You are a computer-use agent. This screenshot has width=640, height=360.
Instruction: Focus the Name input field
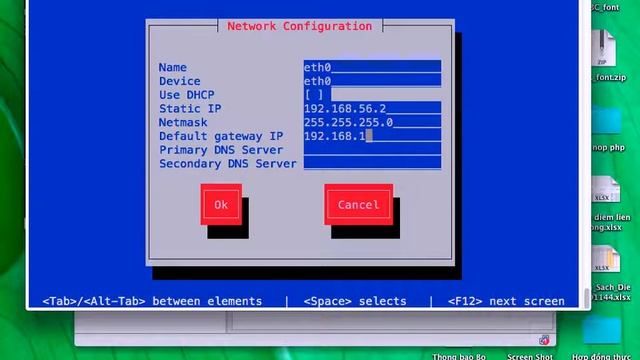click(372, 67)
